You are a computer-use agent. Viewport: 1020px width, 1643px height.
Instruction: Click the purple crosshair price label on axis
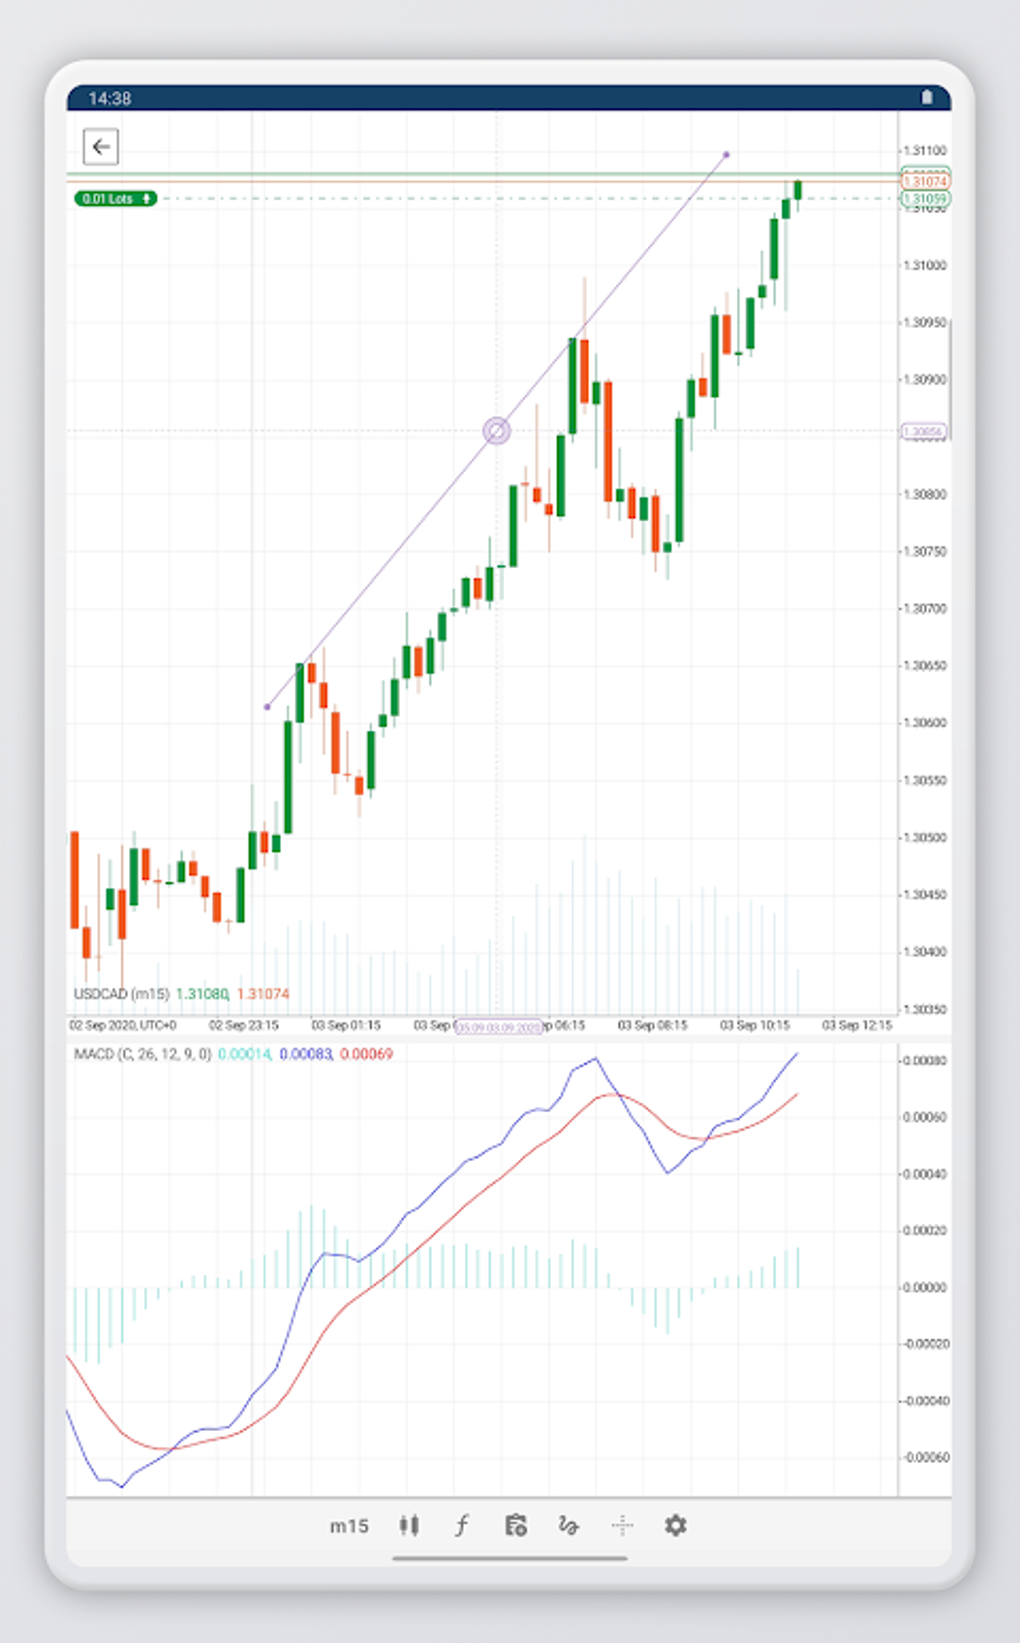923,432
